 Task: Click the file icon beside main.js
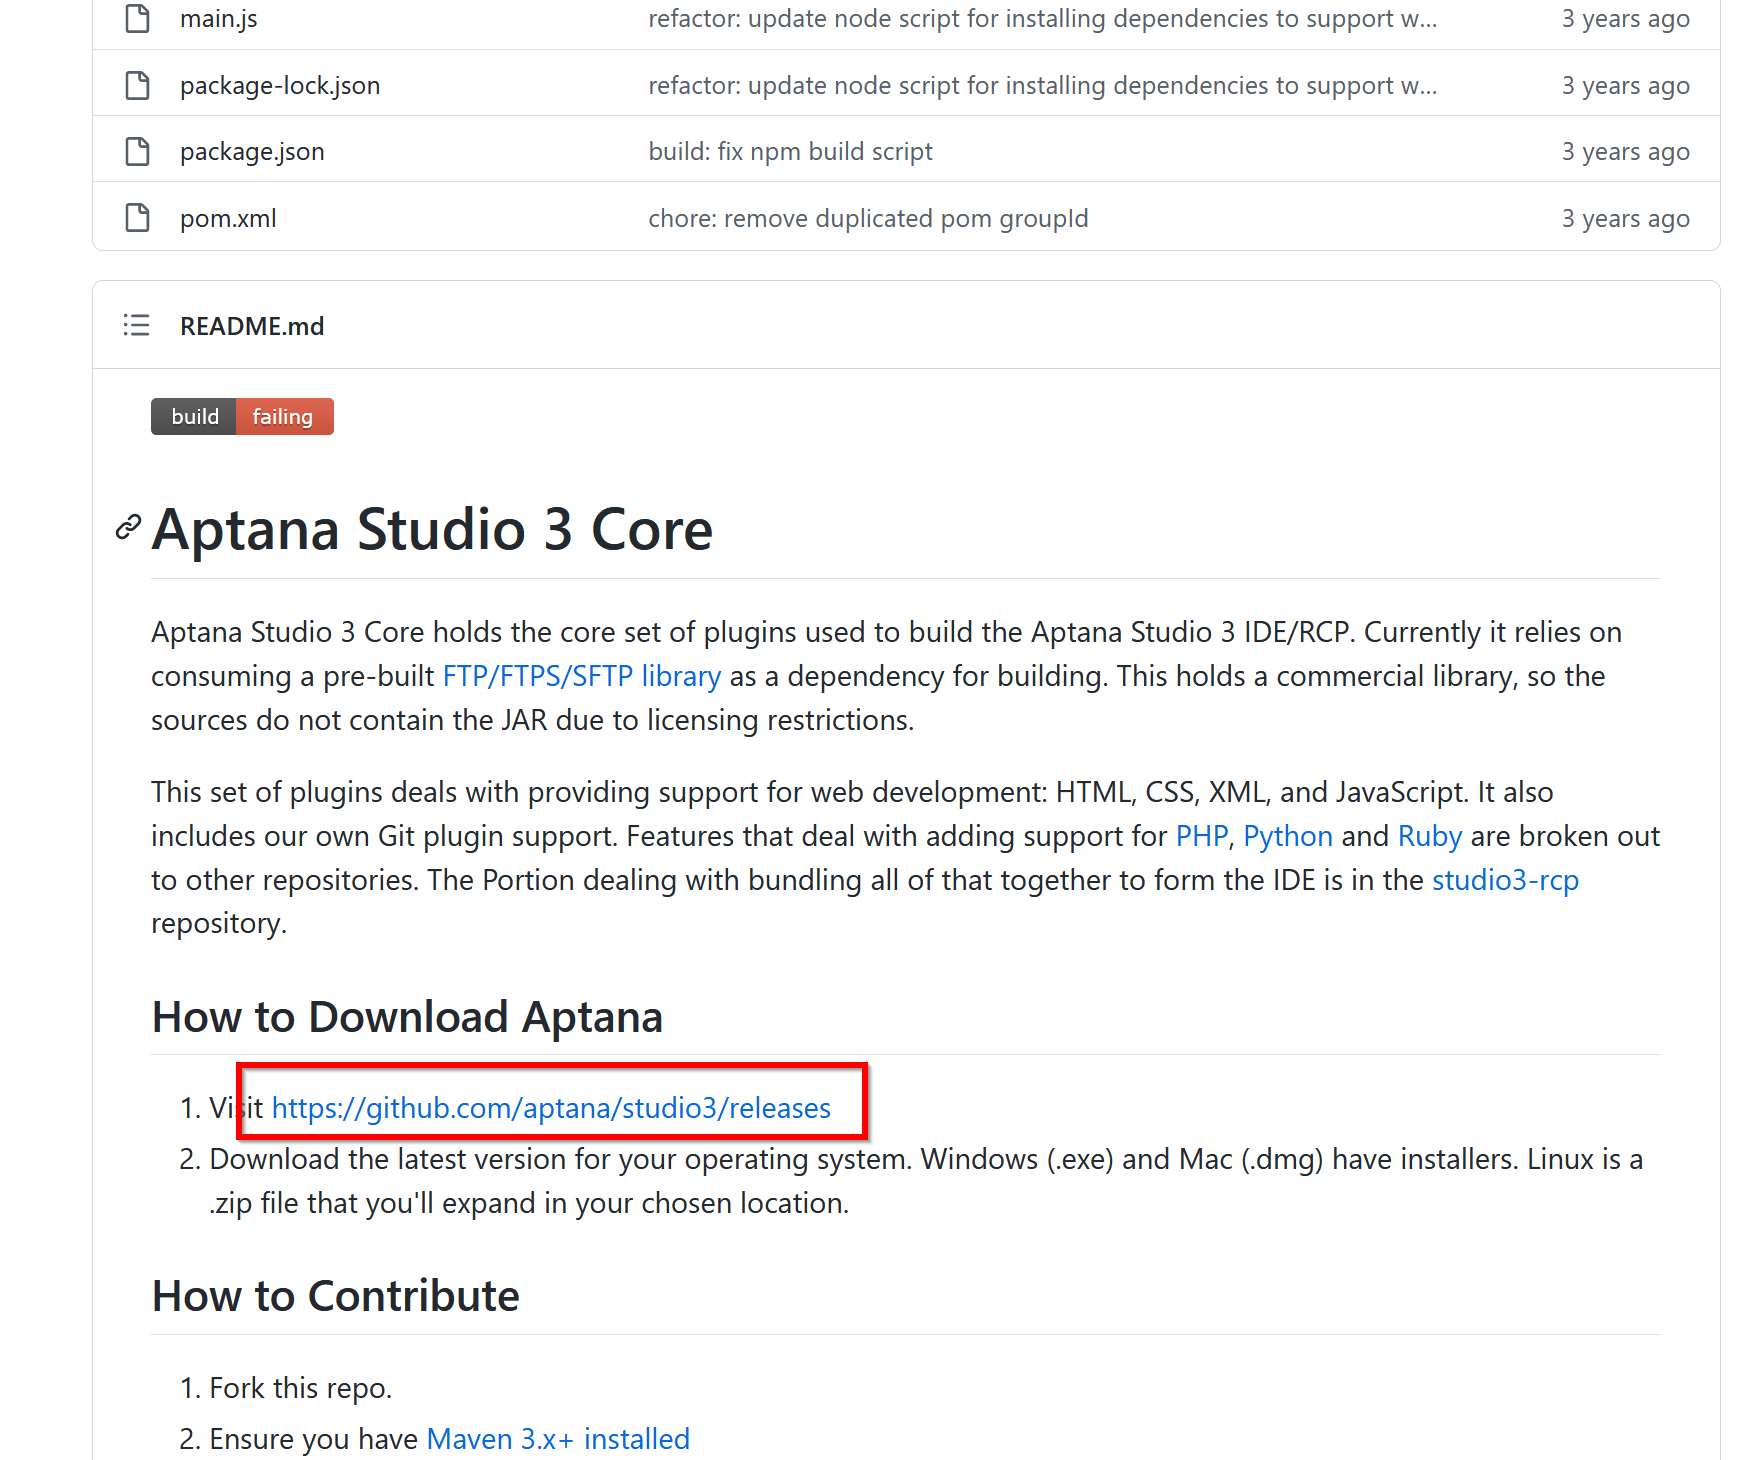point(138,19)
